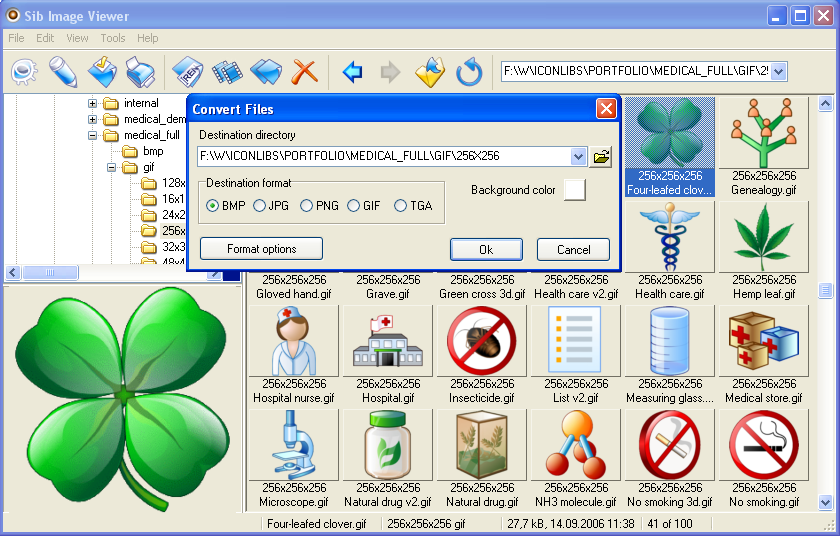Click the up folder arrow icon

tap(430, 72)
